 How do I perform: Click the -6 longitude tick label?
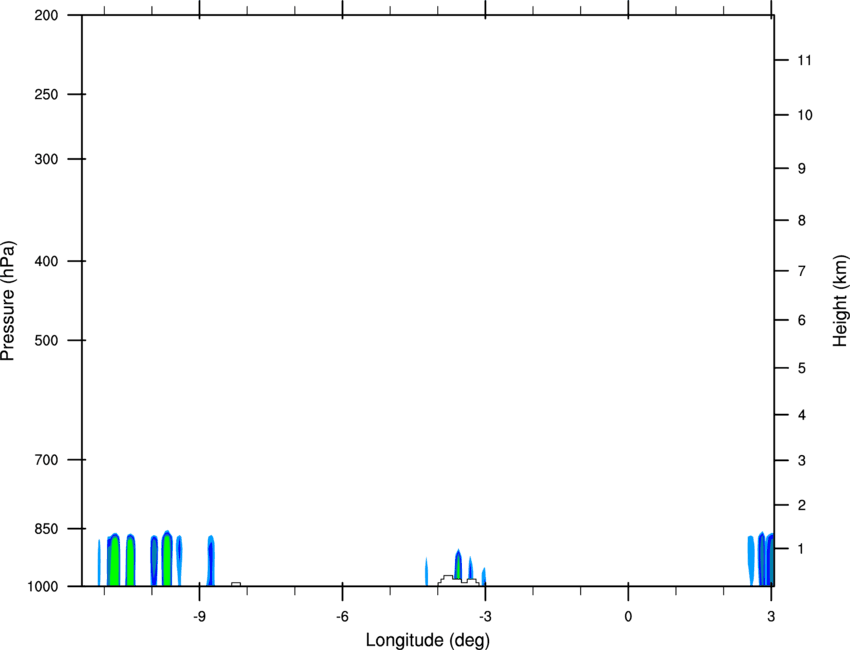click(x=342, y=616)
